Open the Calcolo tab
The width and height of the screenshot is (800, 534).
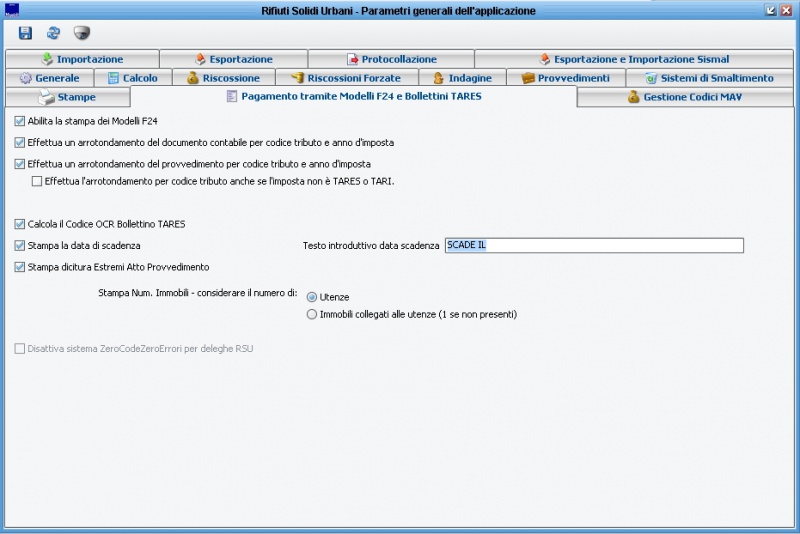133,78
